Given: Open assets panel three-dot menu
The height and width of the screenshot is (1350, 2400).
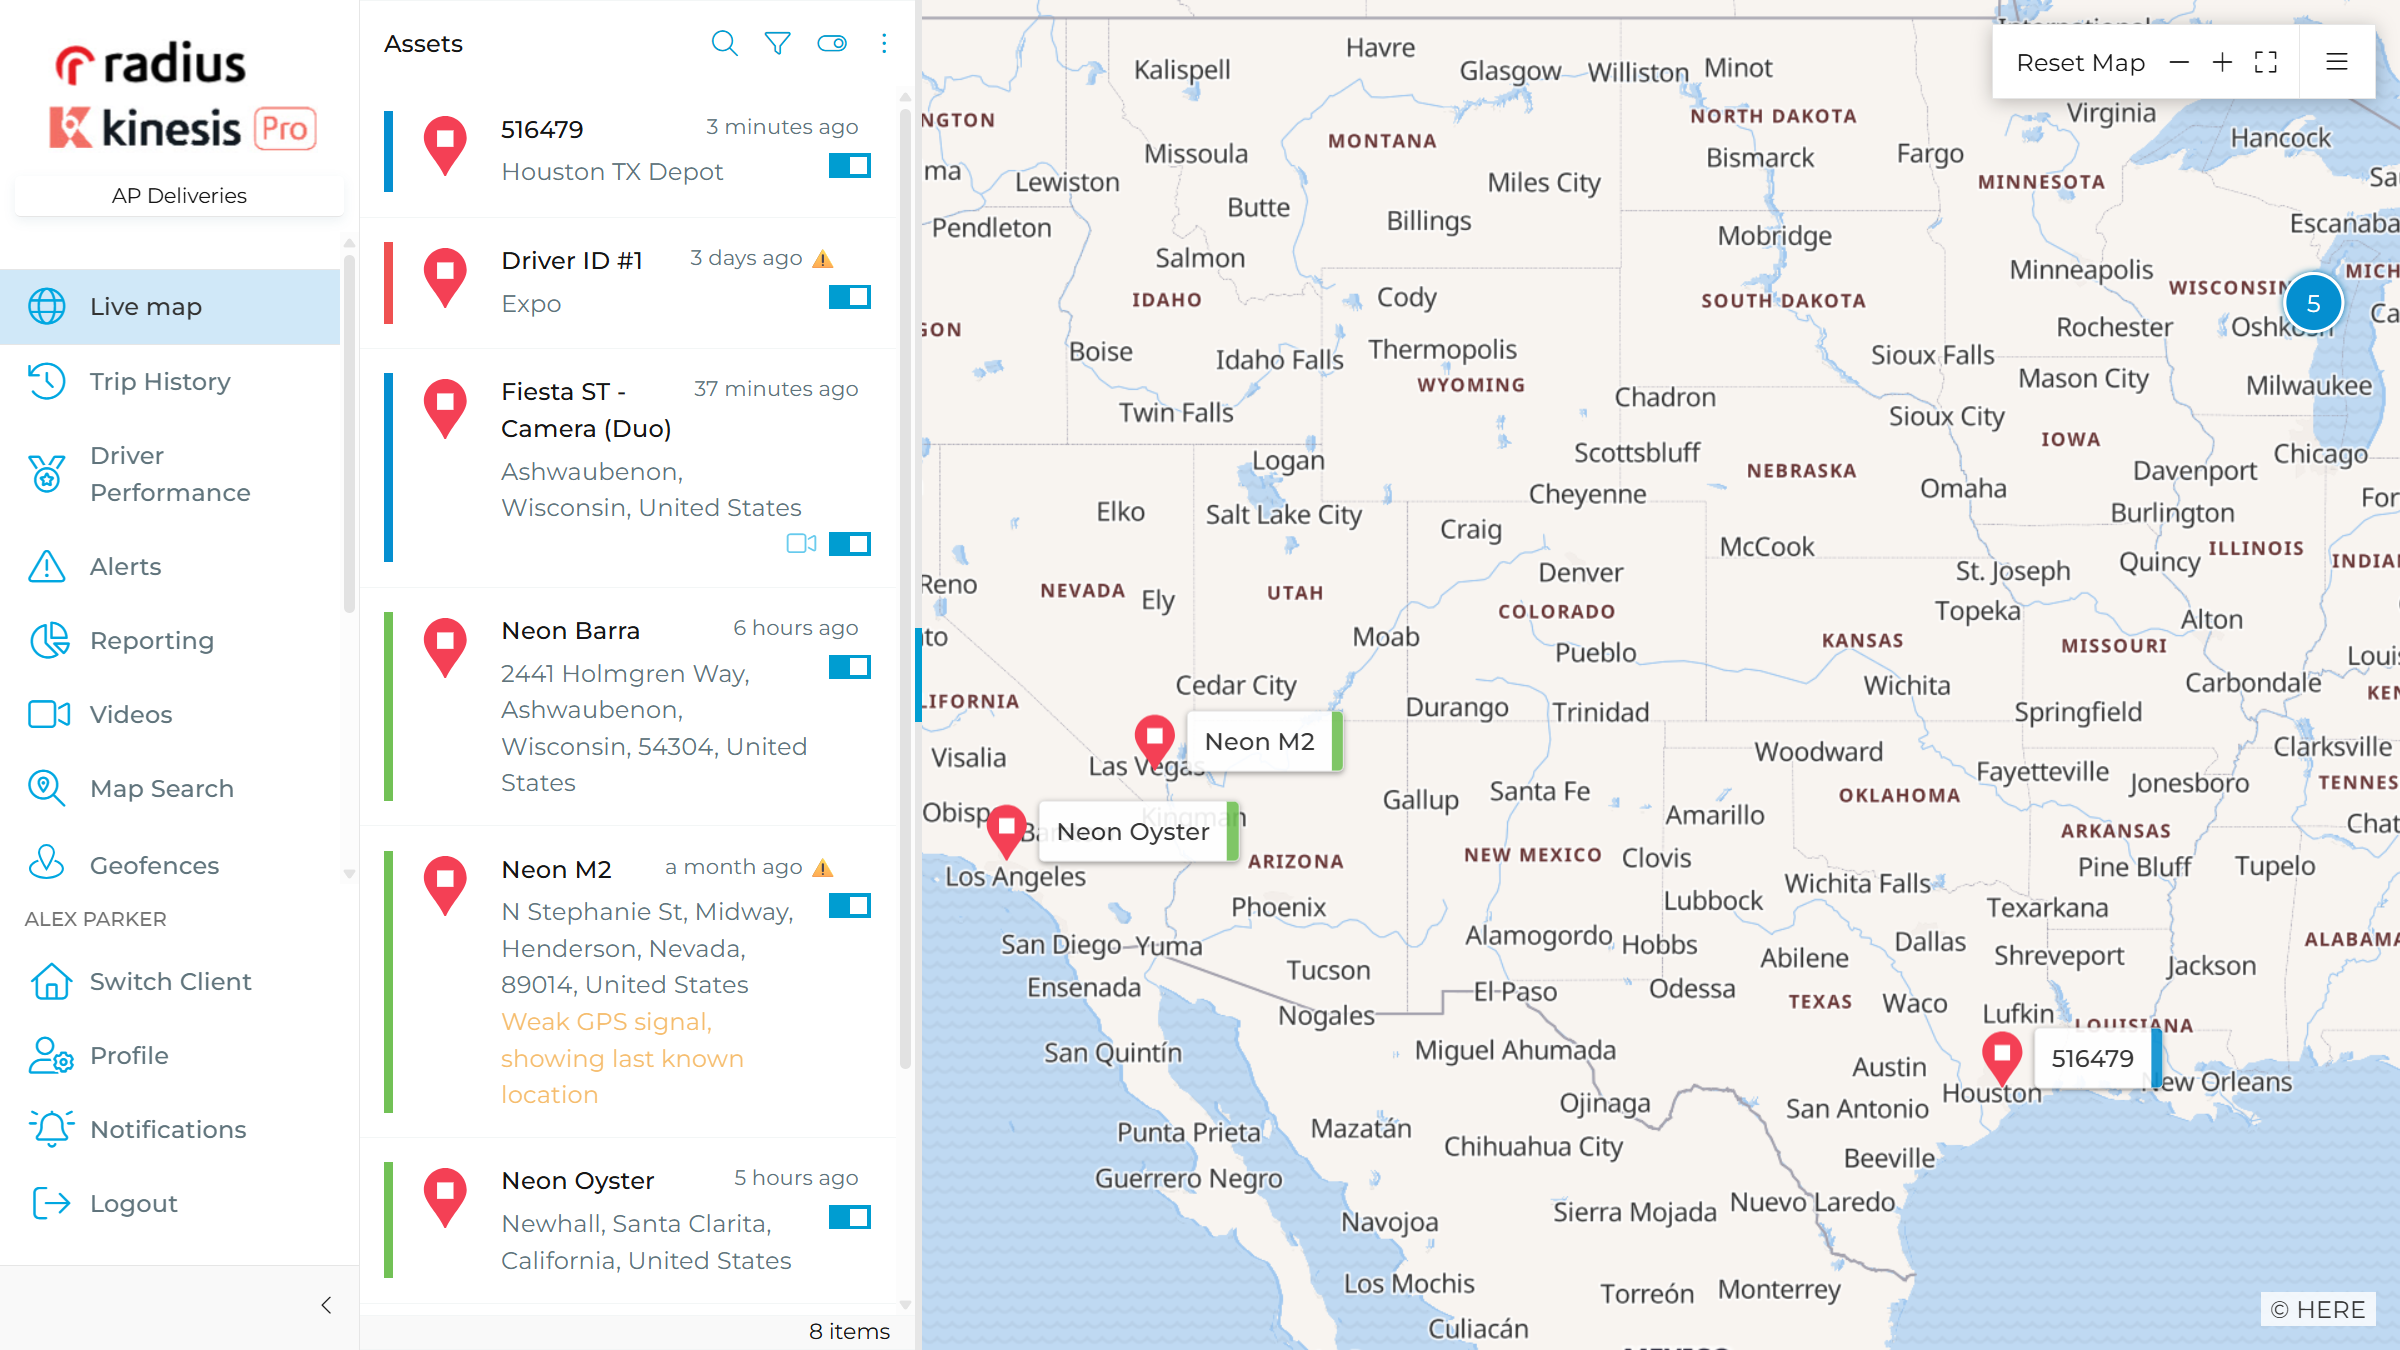Looking at the screenshot, I should coord(884,43).
